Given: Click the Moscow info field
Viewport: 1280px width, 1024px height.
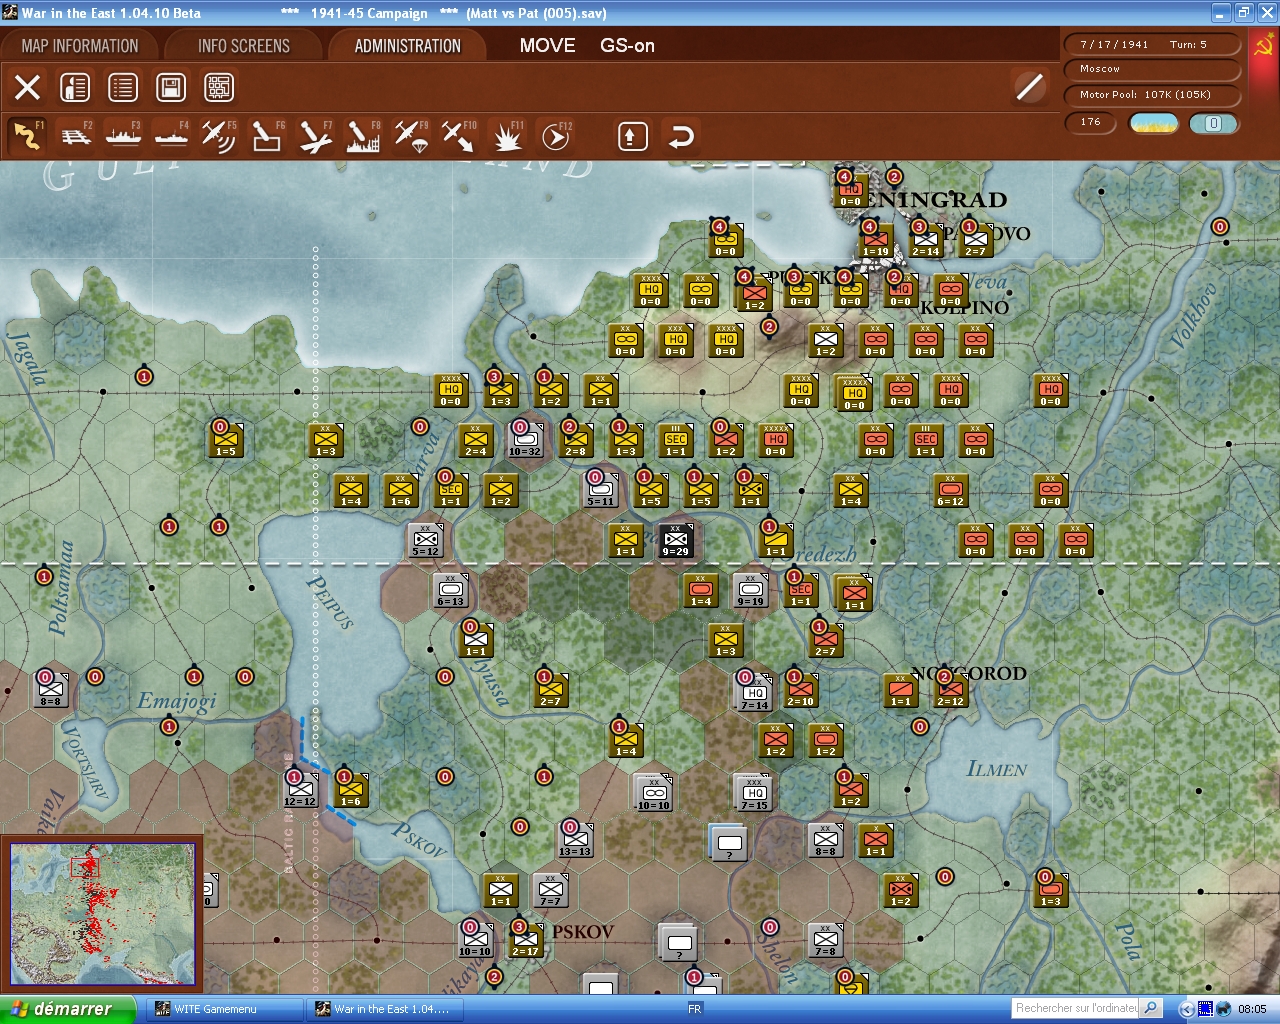Looking at the screenshot, I should (x=1152, y=69).
